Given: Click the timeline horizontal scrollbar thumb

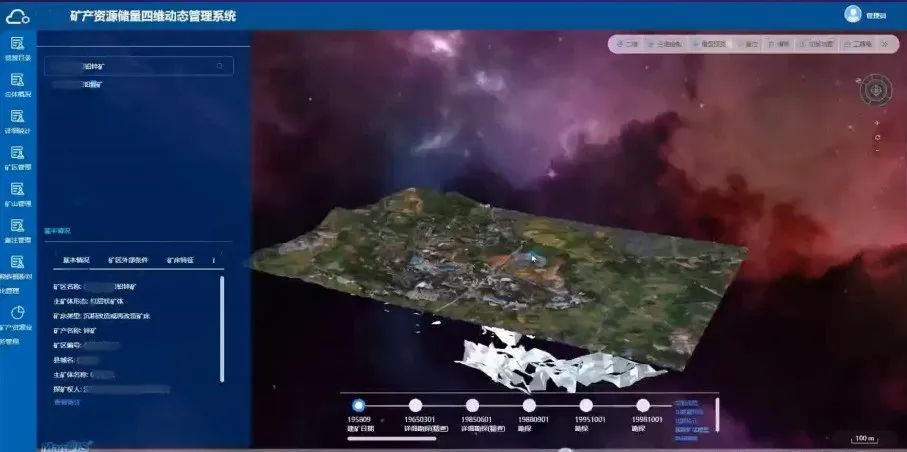Looking at the screenshot, I should coord(392,439).
